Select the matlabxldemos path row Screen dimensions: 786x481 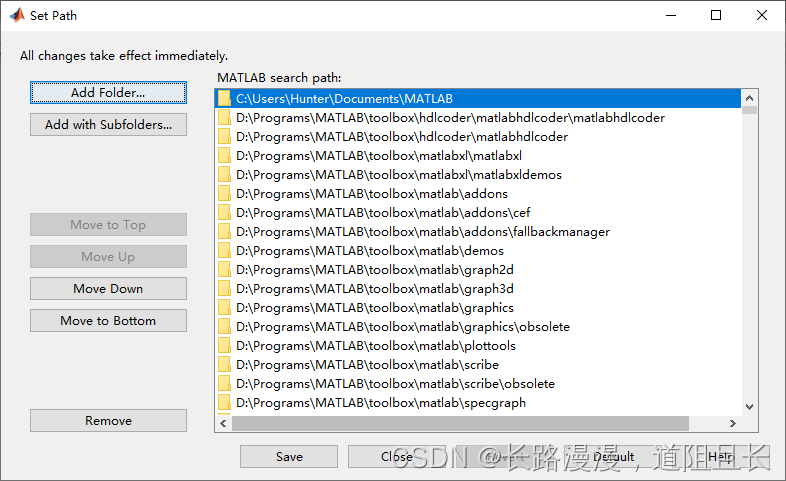tap(478, 175)
